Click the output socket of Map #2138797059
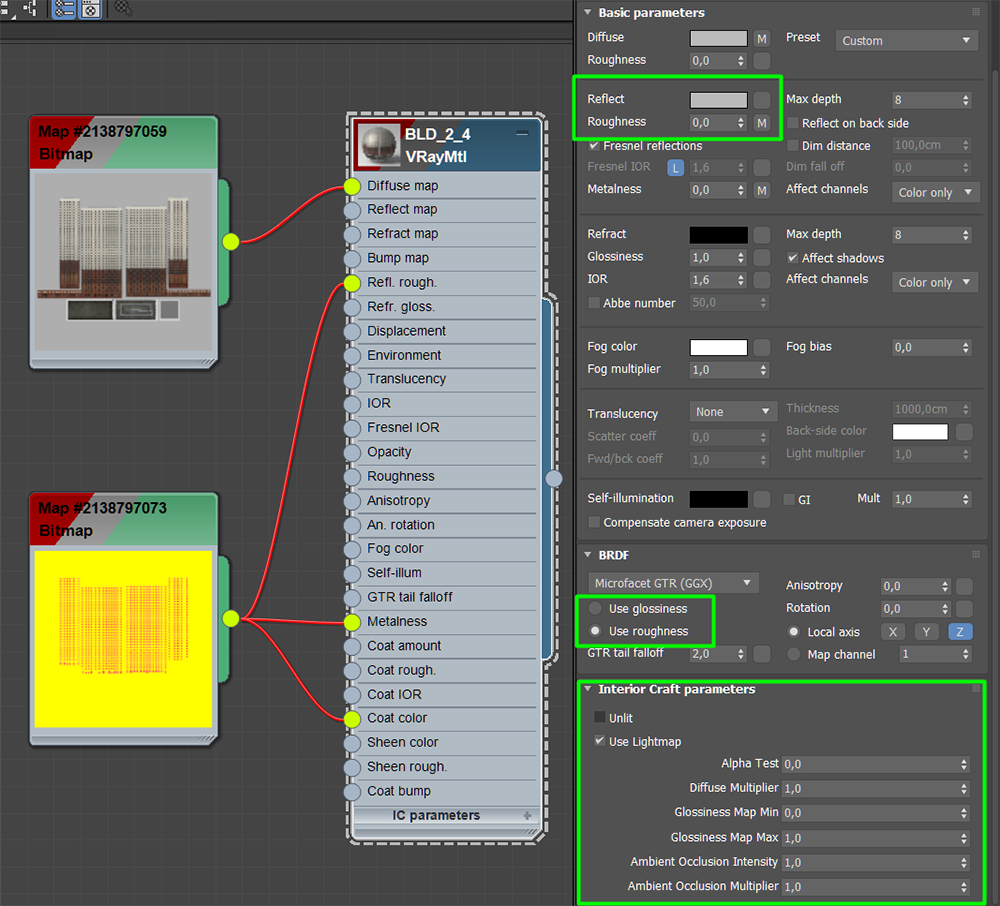This screenshot has height=906, width=1000. click(x=231, y=242)
